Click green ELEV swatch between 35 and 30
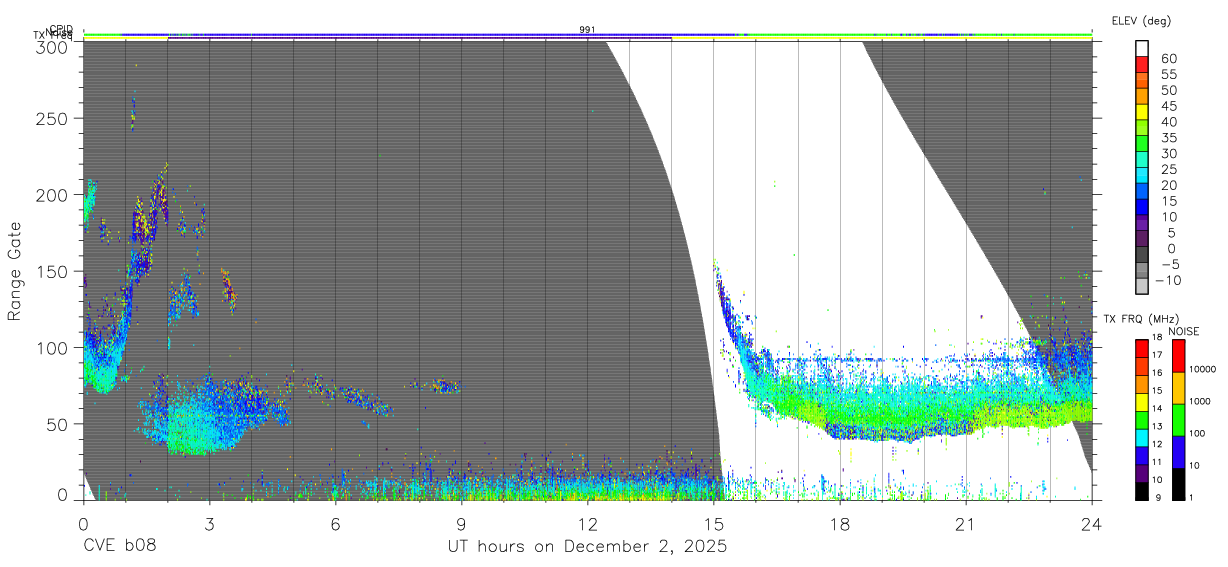1228x567 pixels. [1142, 144]
